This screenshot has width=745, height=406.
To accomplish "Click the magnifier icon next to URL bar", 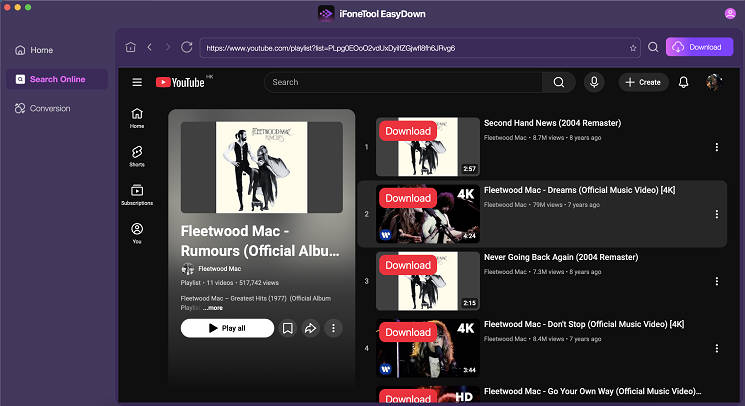I will [653, 47].
